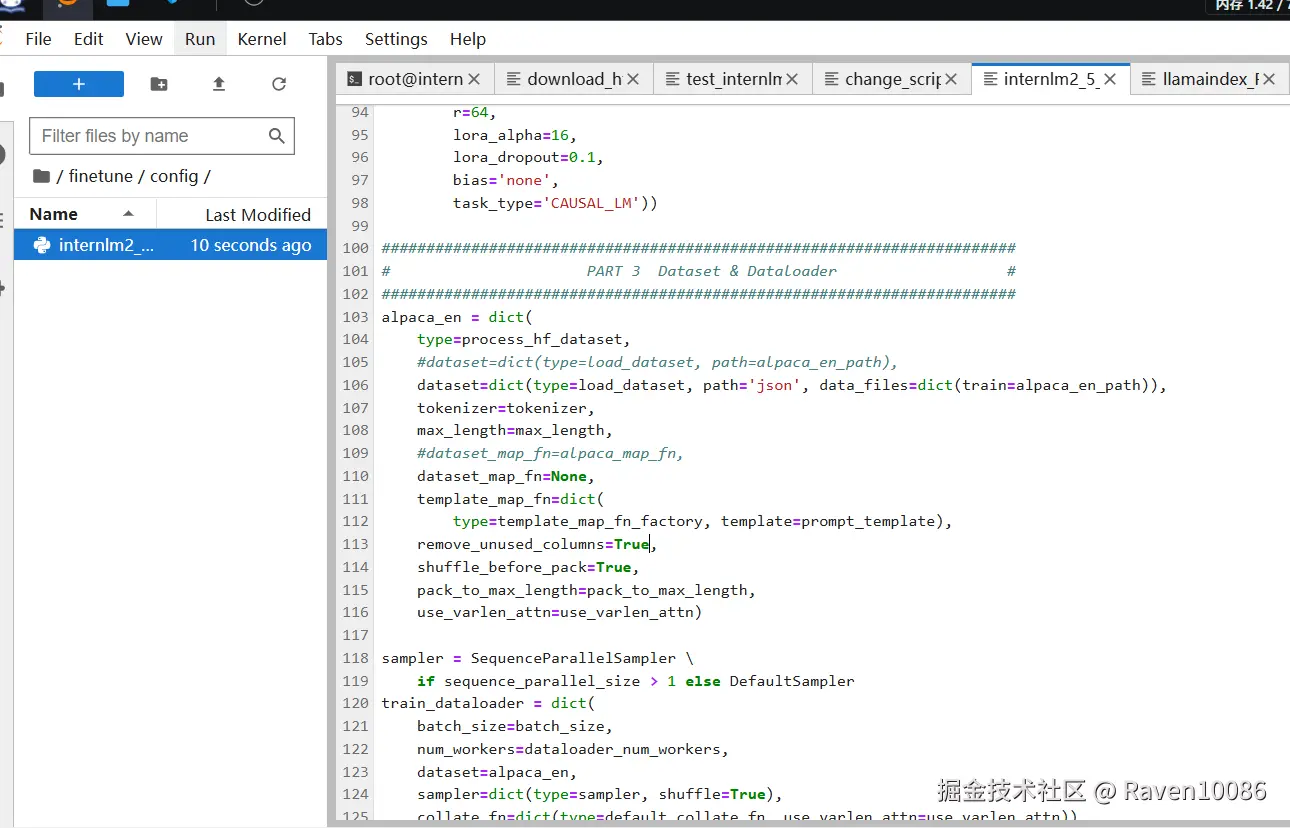Switch to the change_script tab
The image size is (1290, 828).
click(892, 79)
